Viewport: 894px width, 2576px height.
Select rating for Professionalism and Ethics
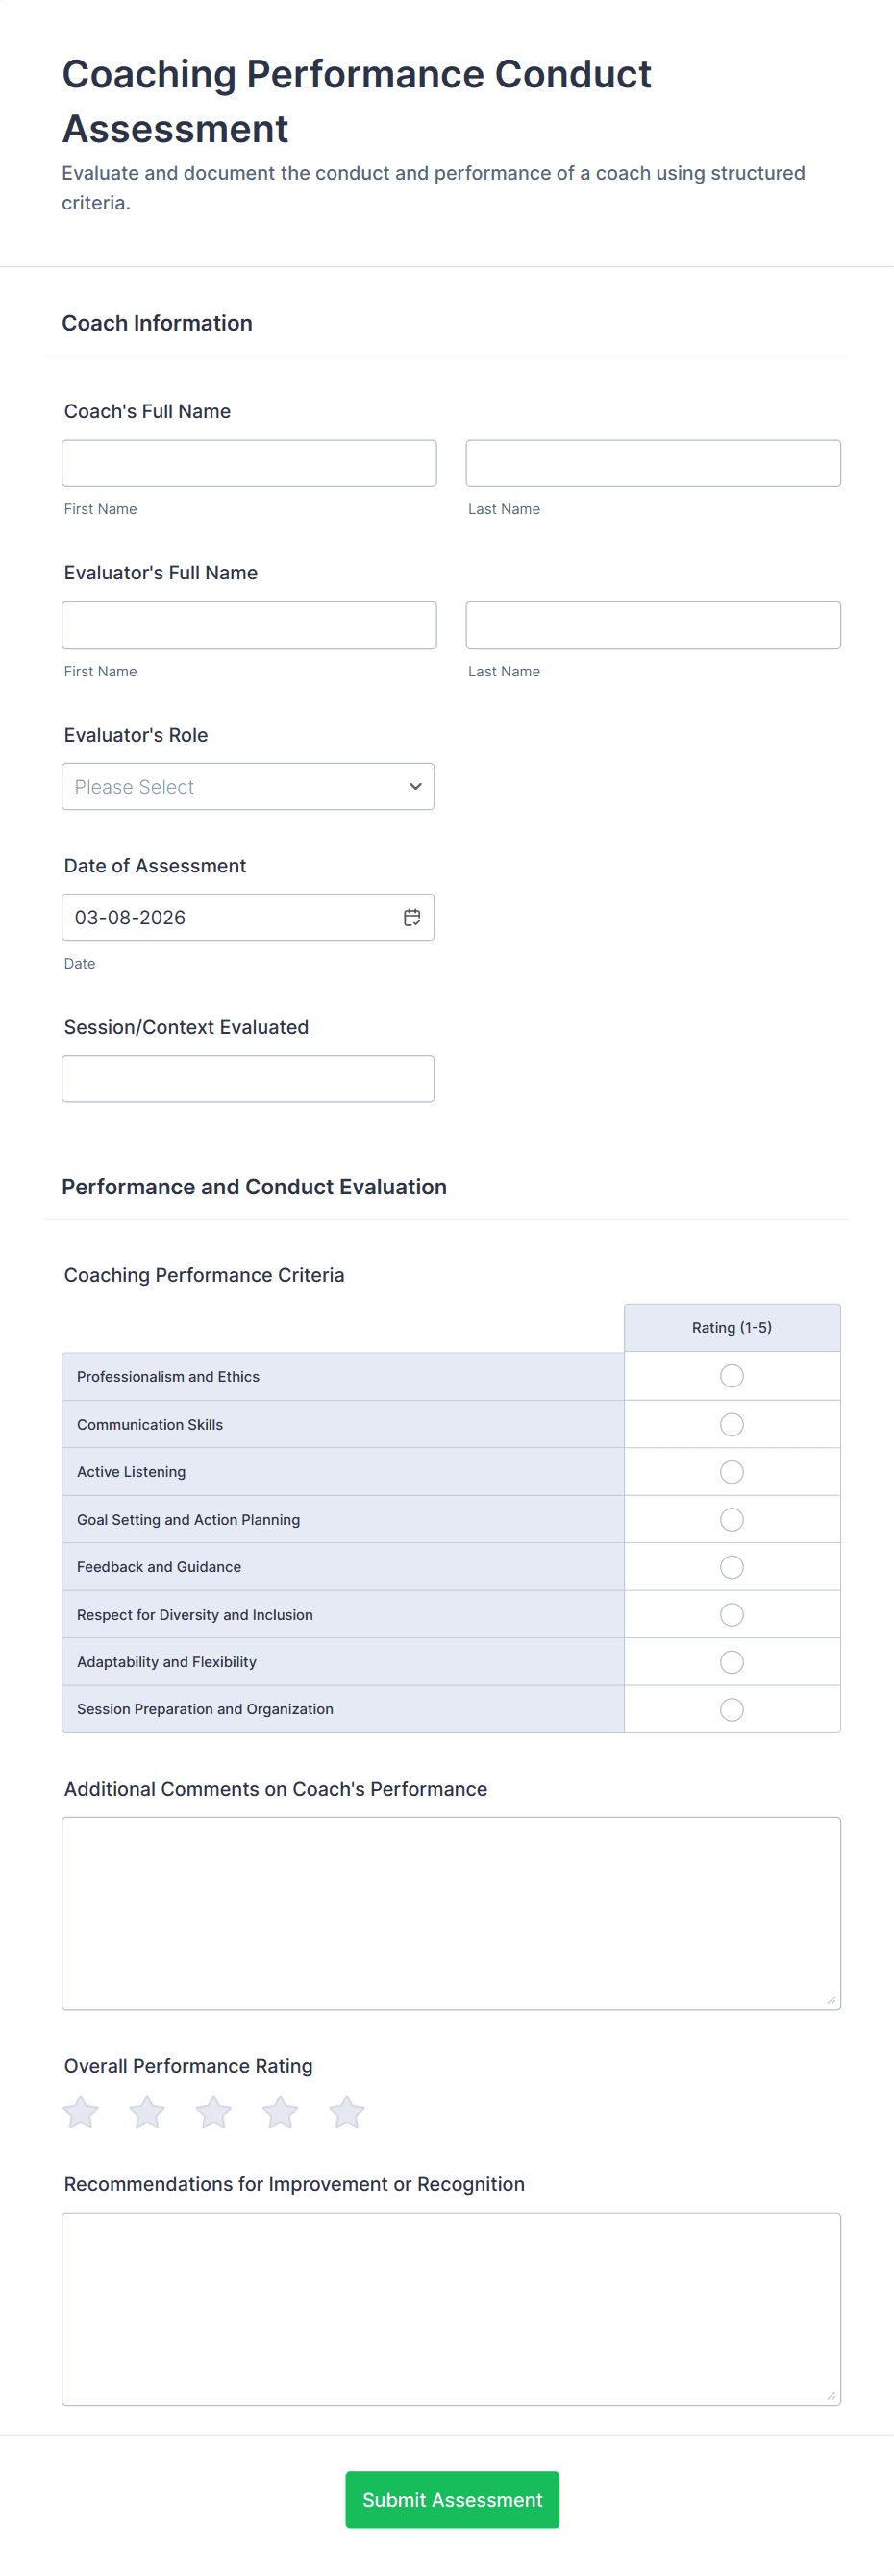click(732, 1376)
